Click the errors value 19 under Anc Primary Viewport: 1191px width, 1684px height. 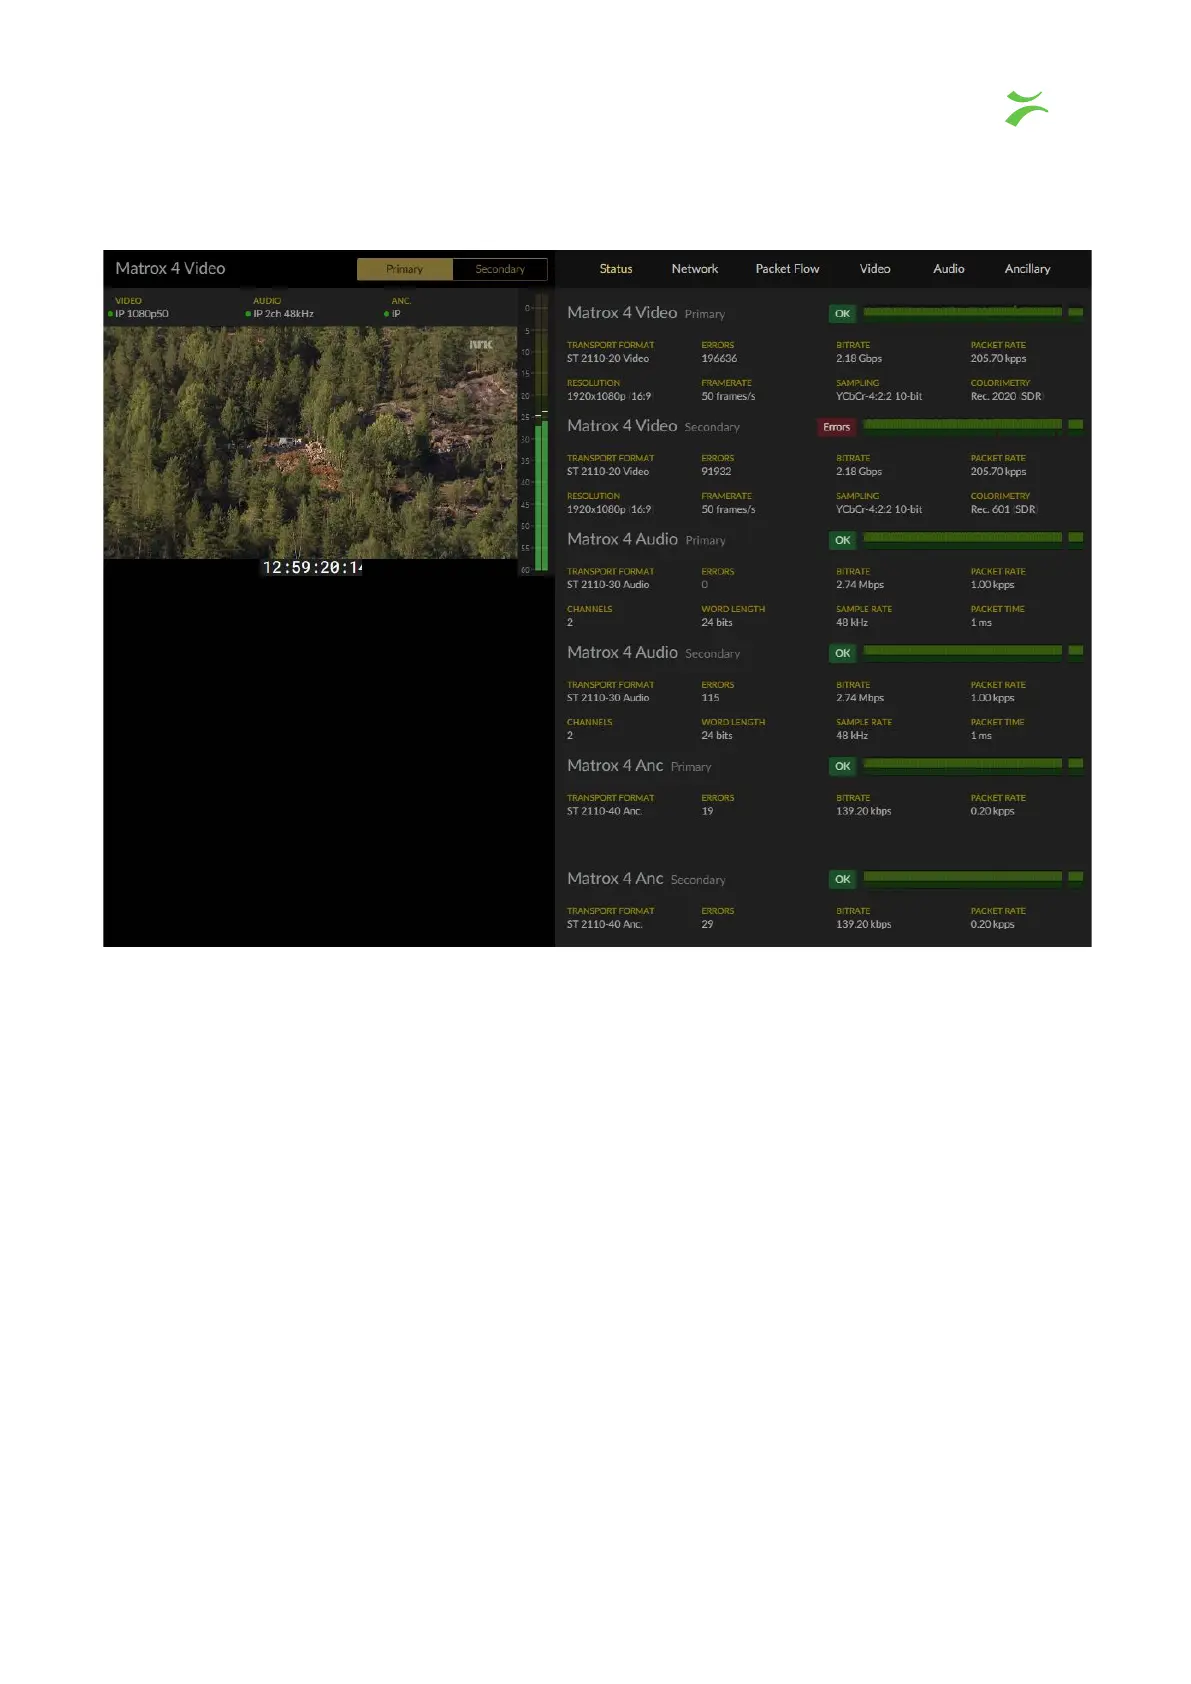click(x=707, y=811)
